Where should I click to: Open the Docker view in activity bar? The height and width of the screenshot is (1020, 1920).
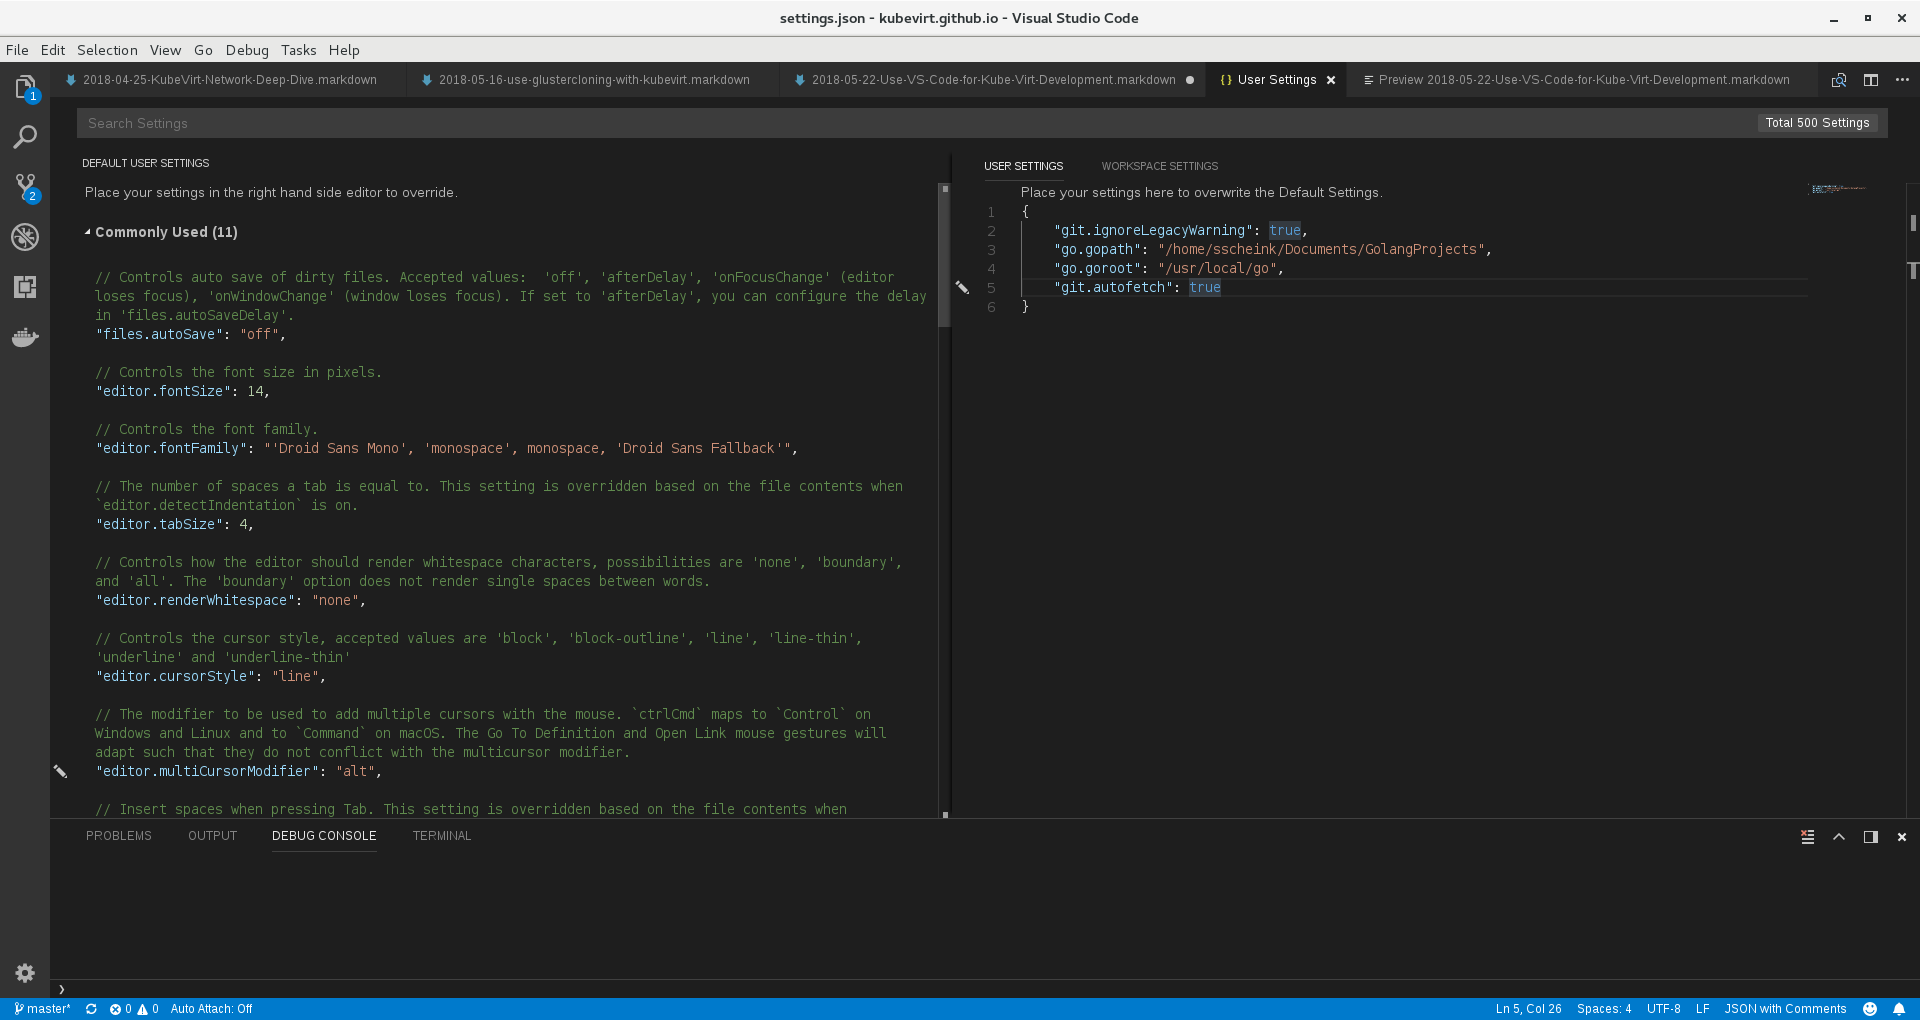pos(25,337)
